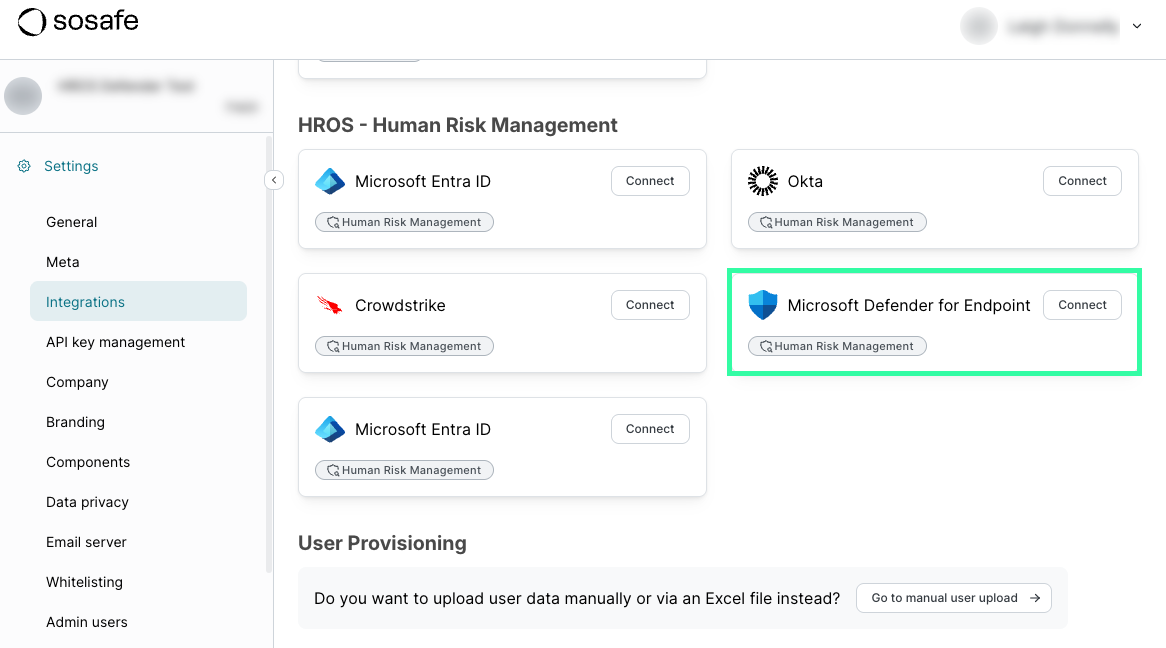Screen dimensions: 1166x648
Task: Go to manual user upload
Action: click(953, 598)
